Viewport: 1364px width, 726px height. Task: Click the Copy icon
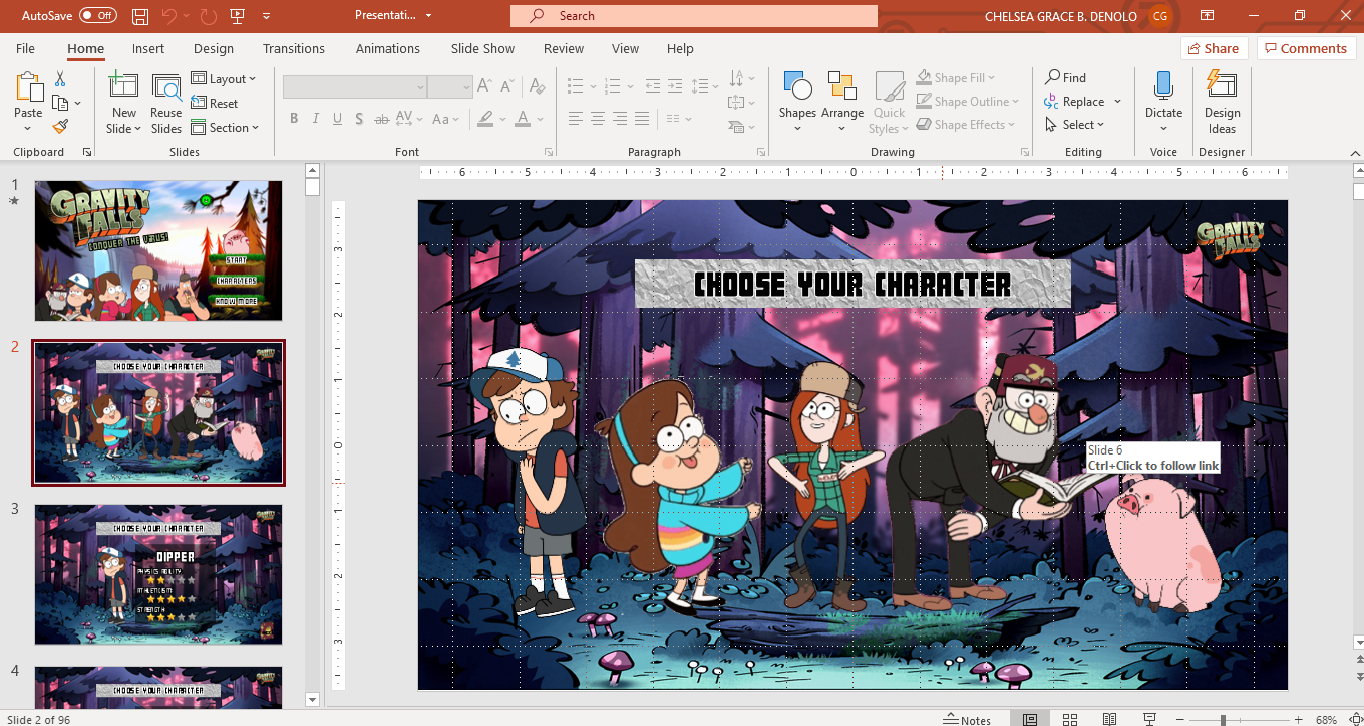tap(60, 103)
